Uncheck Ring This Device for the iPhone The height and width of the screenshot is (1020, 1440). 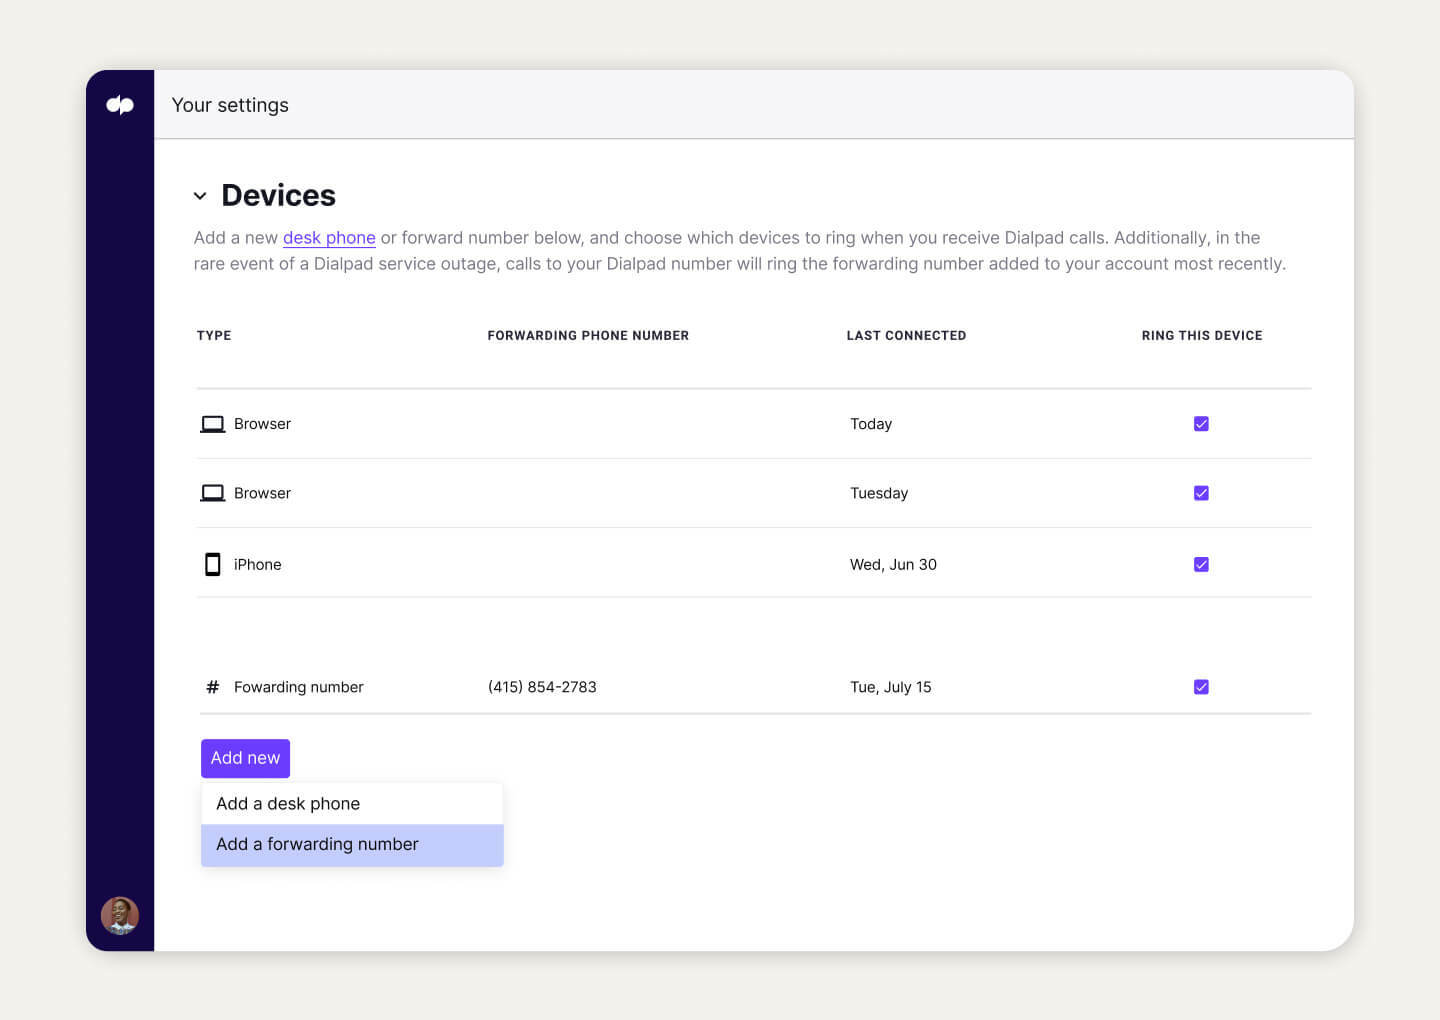[1201, 564]
